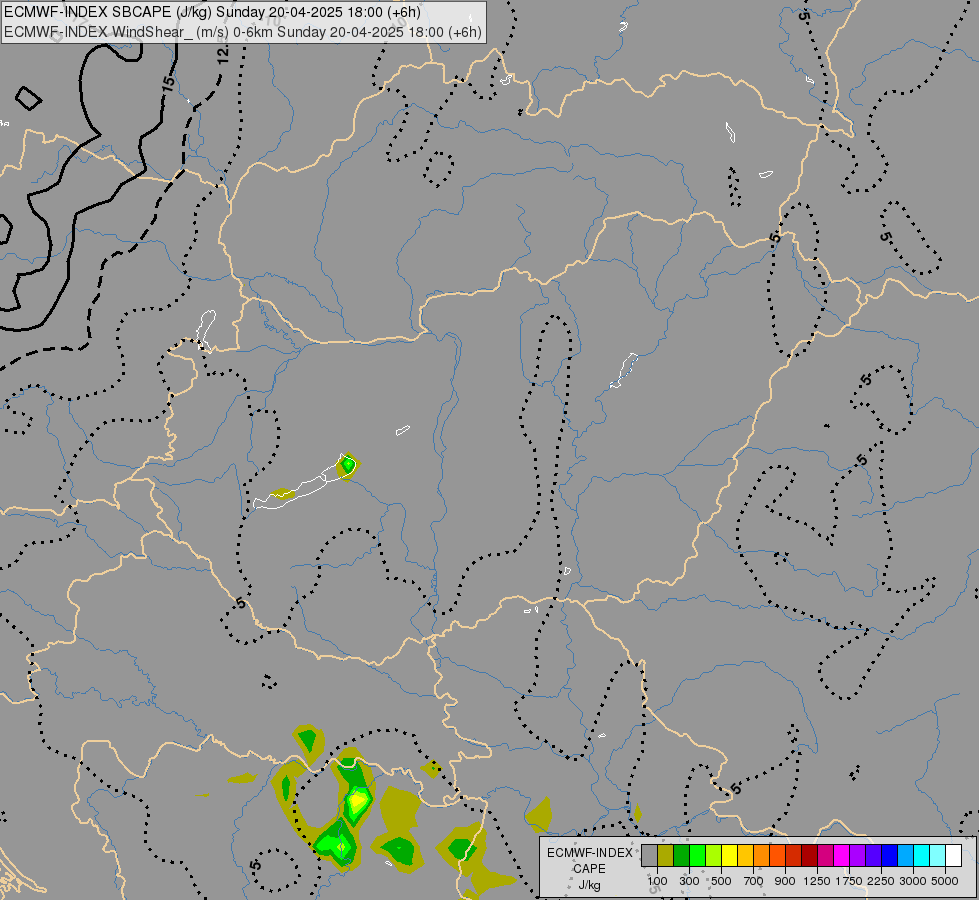The height and width of the screenshot is (900, 979).
Task: Click the '5000' legend value
Action: [x=945, y=881]
